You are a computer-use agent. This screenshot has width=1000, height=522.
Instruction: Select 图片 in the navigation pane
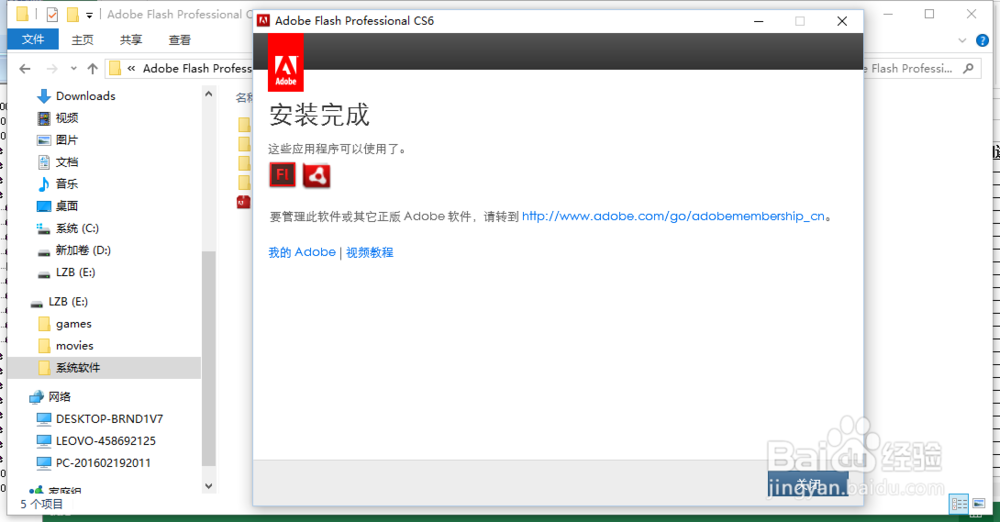tap(67, 140)
